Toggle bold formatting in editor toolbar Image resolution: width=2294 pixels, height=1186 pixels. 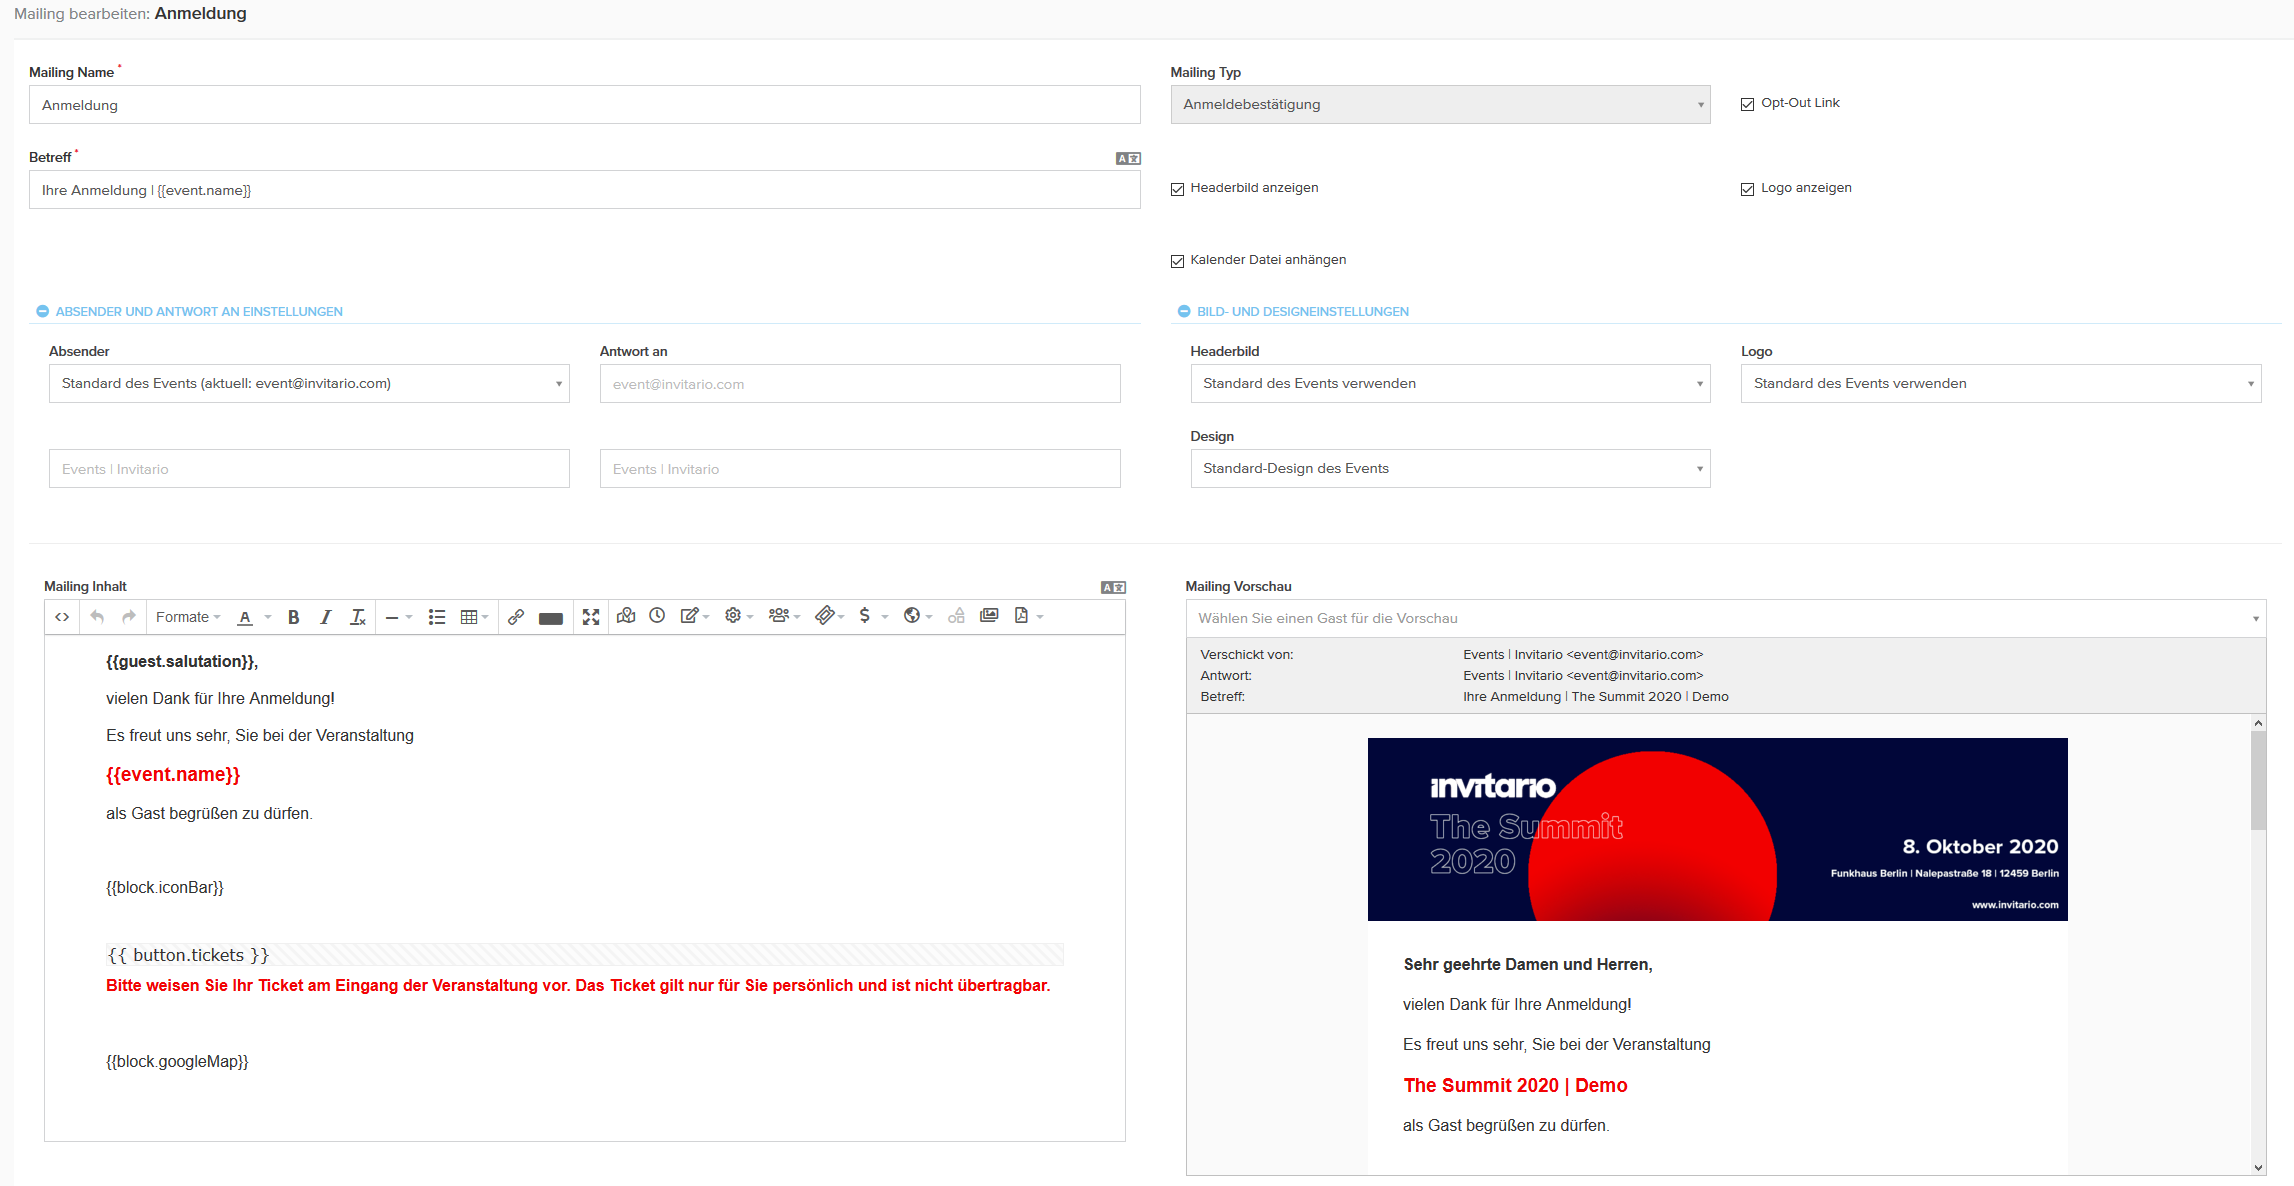[293, 617]
